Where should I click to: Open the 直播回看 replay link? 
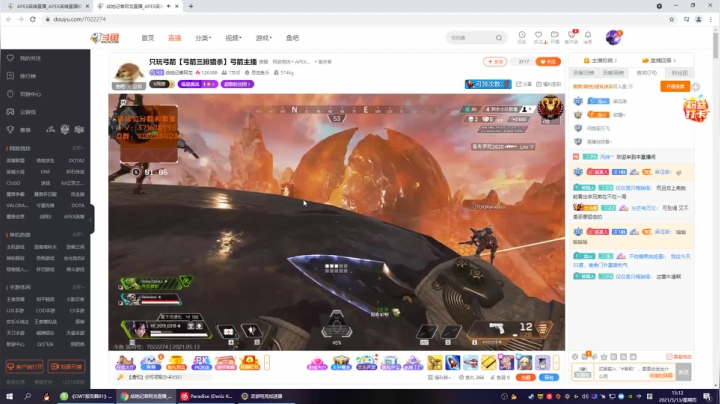tap(658, 61)
